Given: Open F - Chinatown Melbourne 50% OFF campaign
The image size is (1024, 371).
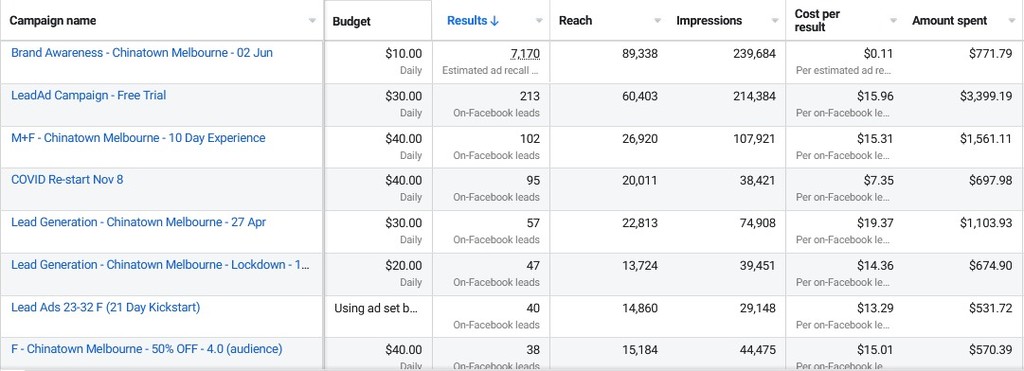Looking at the screenshot, I should pos(146,349).
